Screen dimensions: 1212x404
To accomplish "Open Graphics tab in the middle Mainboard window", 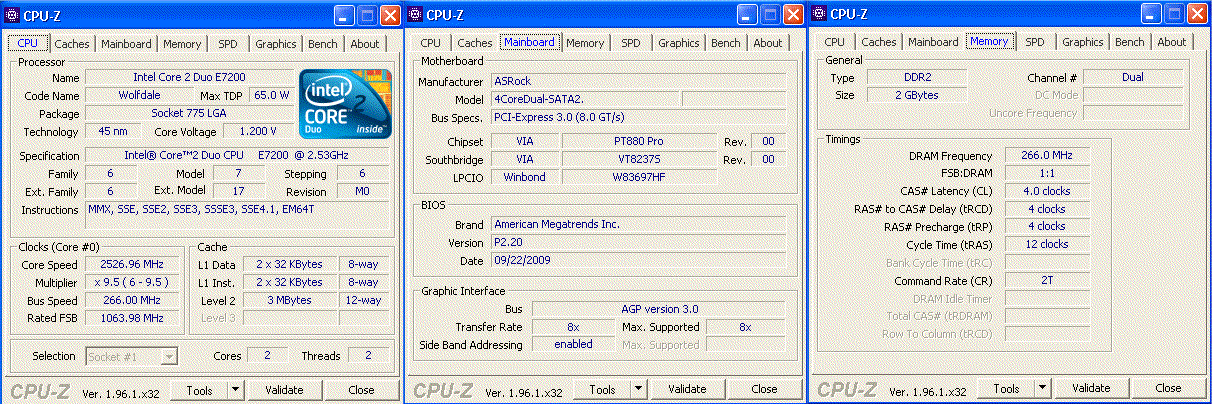I will [678, 44].
